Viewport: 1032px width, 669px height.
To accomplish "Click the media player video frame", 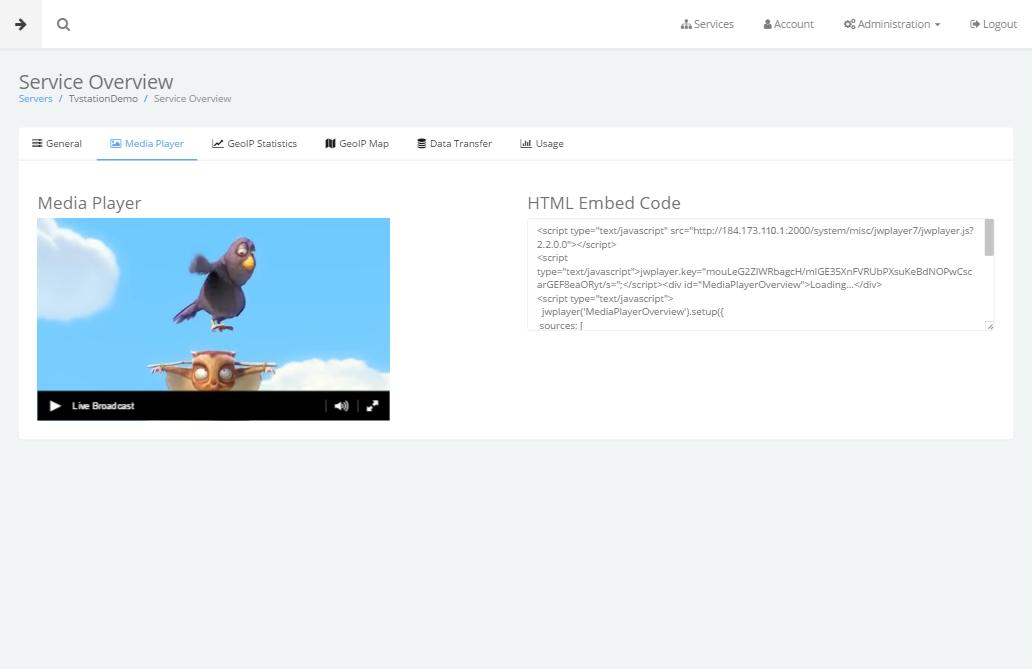I will click(213, 305).
